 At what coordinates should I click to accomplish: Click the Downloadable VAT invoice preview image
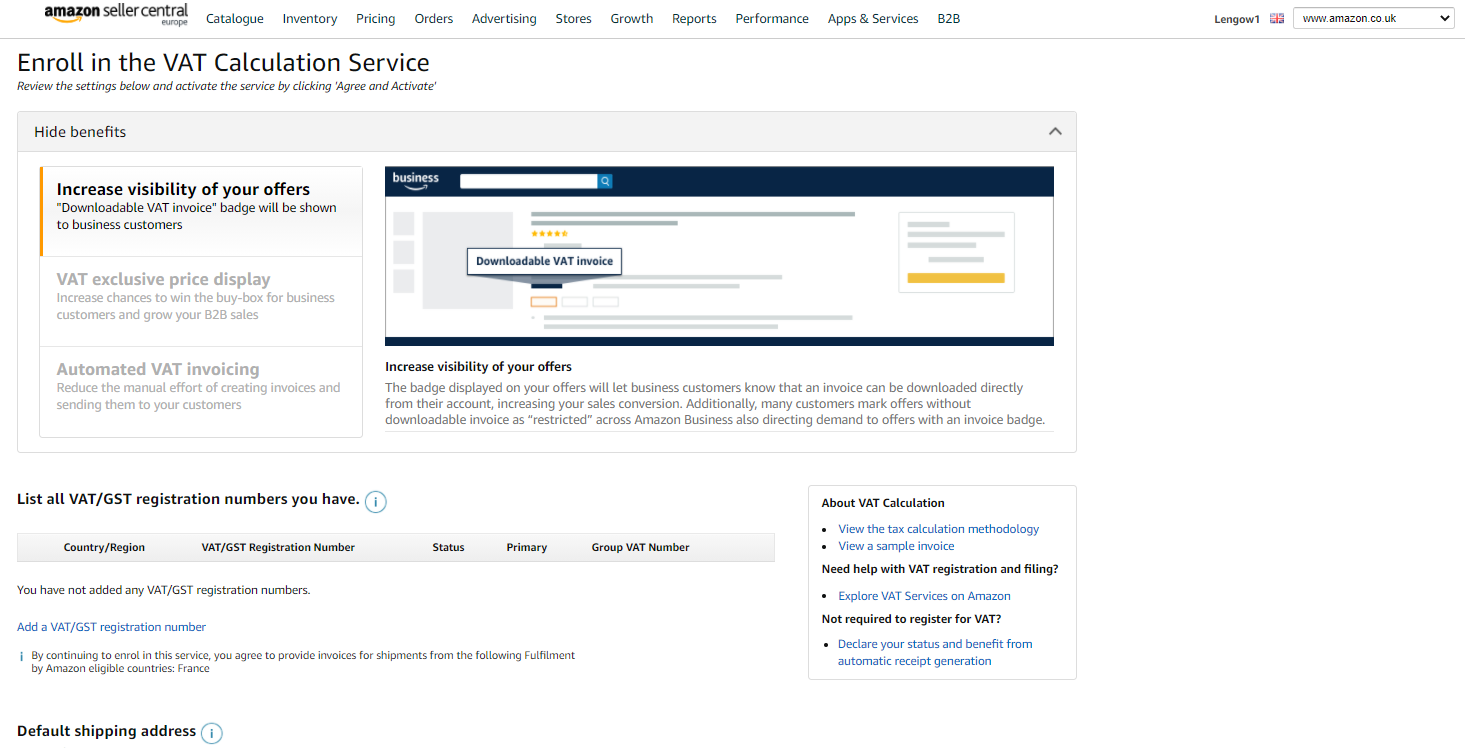point(719,256)
